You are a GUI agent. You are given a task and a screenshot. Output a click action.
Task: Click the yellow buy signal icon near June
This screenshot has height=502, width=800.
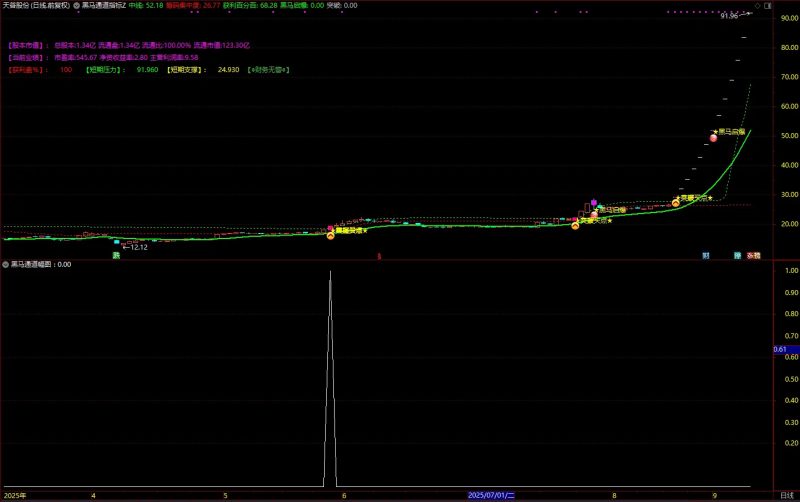coord(331,234)
